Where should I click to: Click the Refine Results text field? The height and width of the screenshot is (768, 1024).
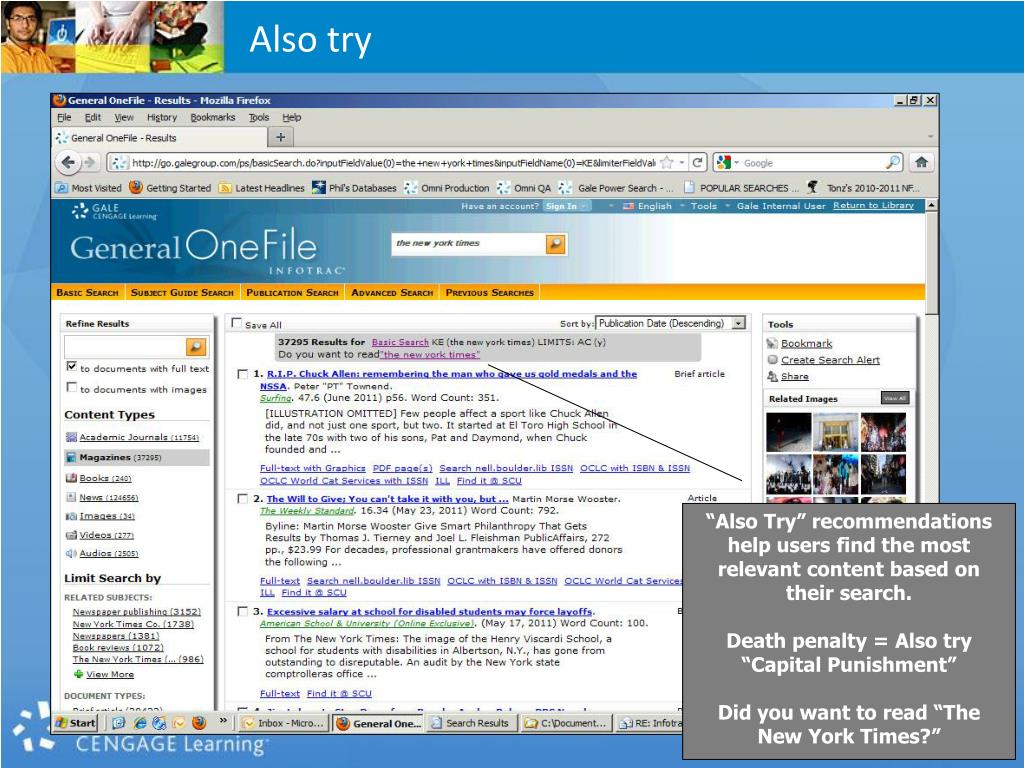pos(125,347)
